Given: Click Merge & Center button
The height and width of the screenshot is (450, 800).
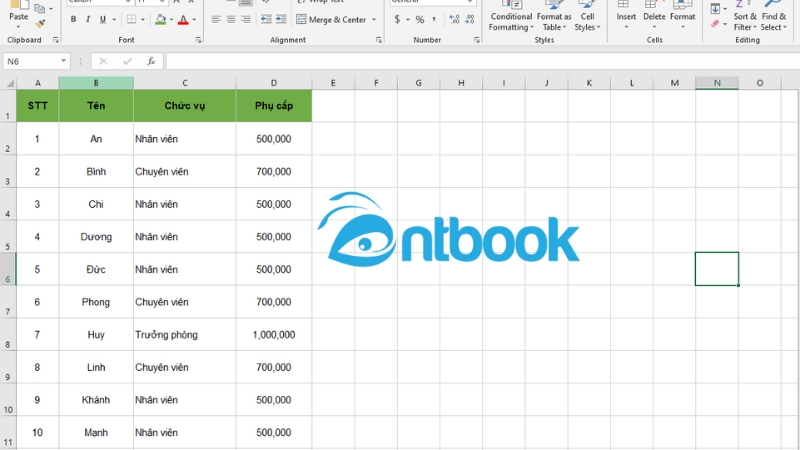Looking at the screenshot, I should pos(332,19).
